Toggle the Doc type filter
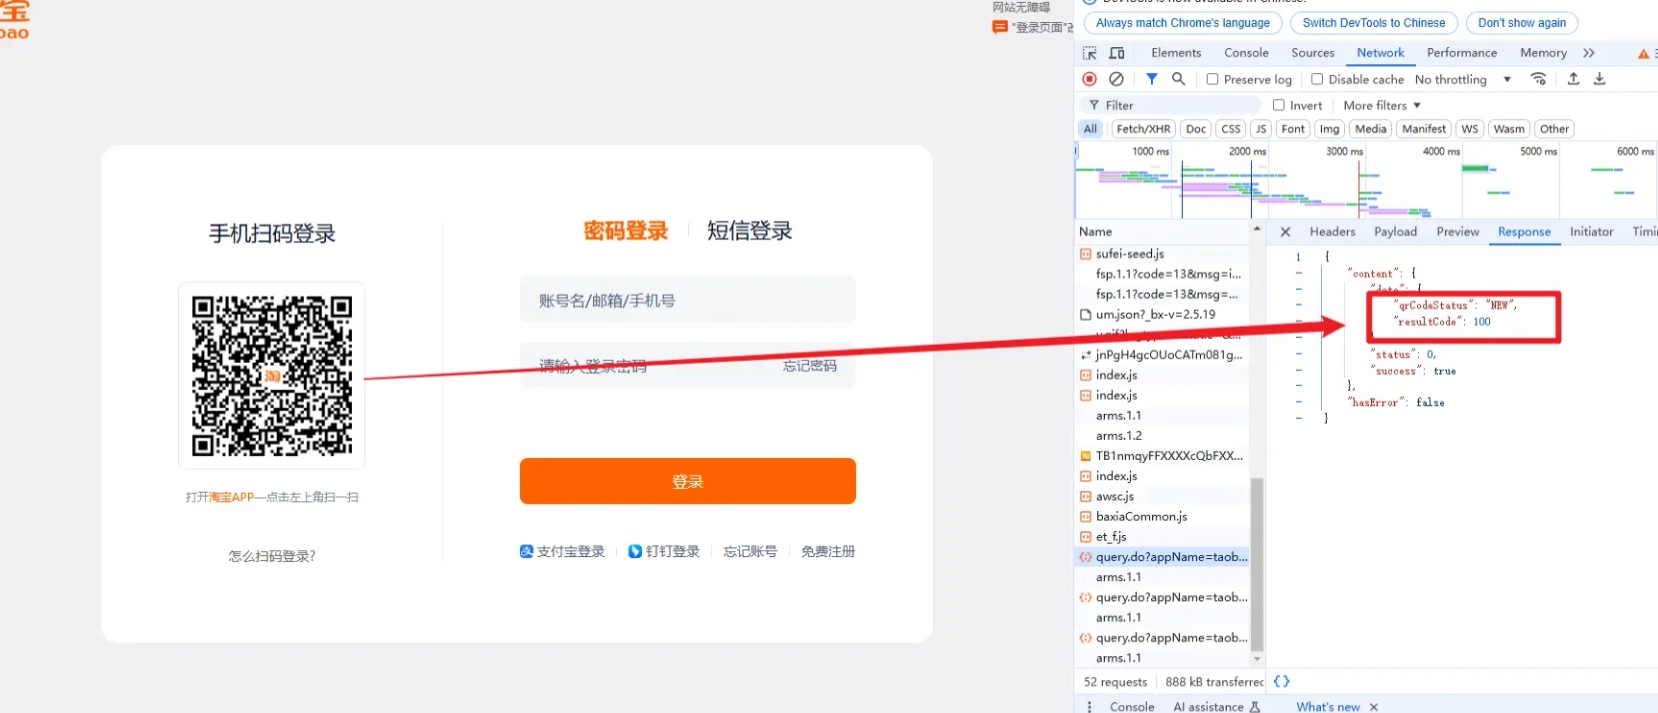Screen dimensions: 1658x713 point(1196,129)
